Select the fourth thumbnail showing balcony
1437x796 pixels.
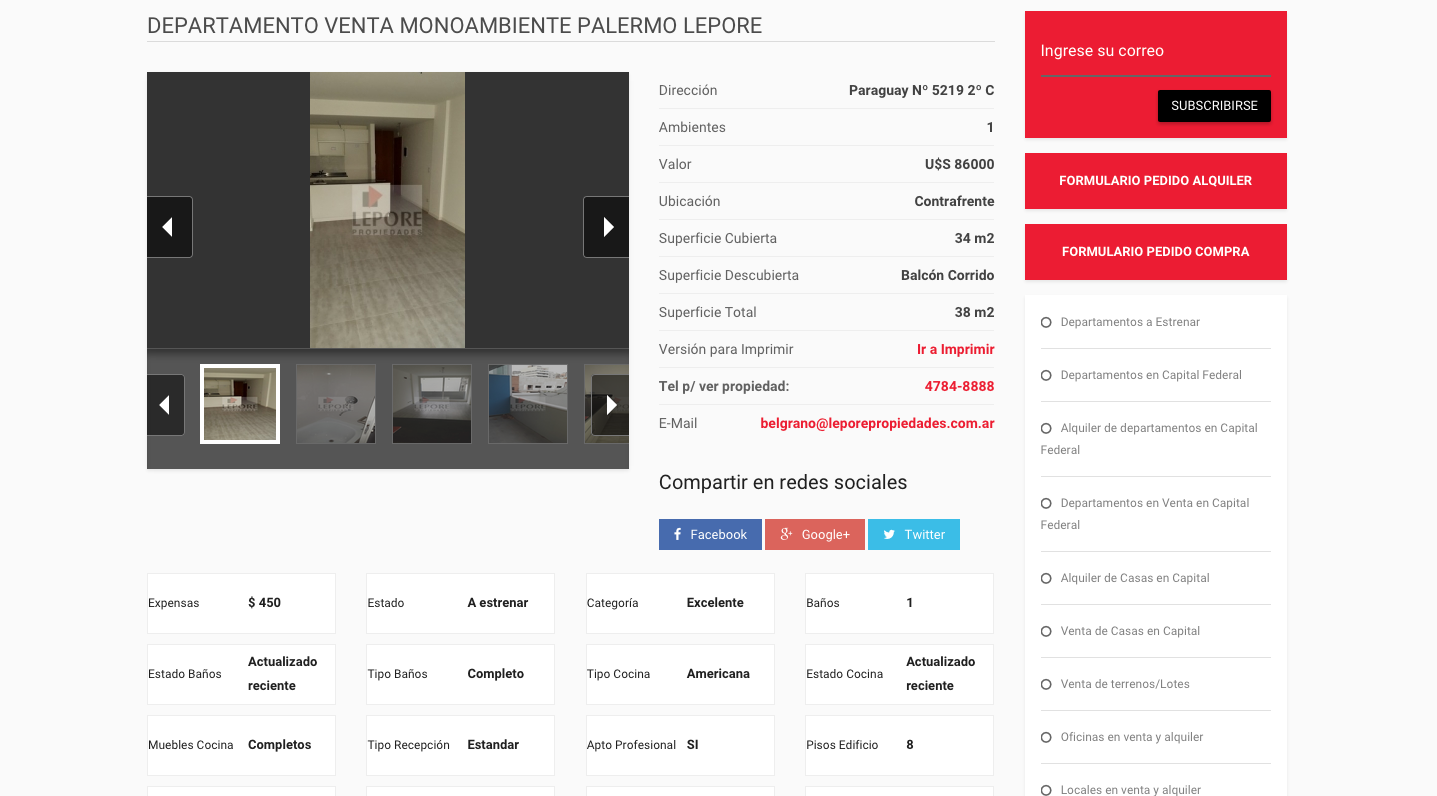click(x=528, y=404)
